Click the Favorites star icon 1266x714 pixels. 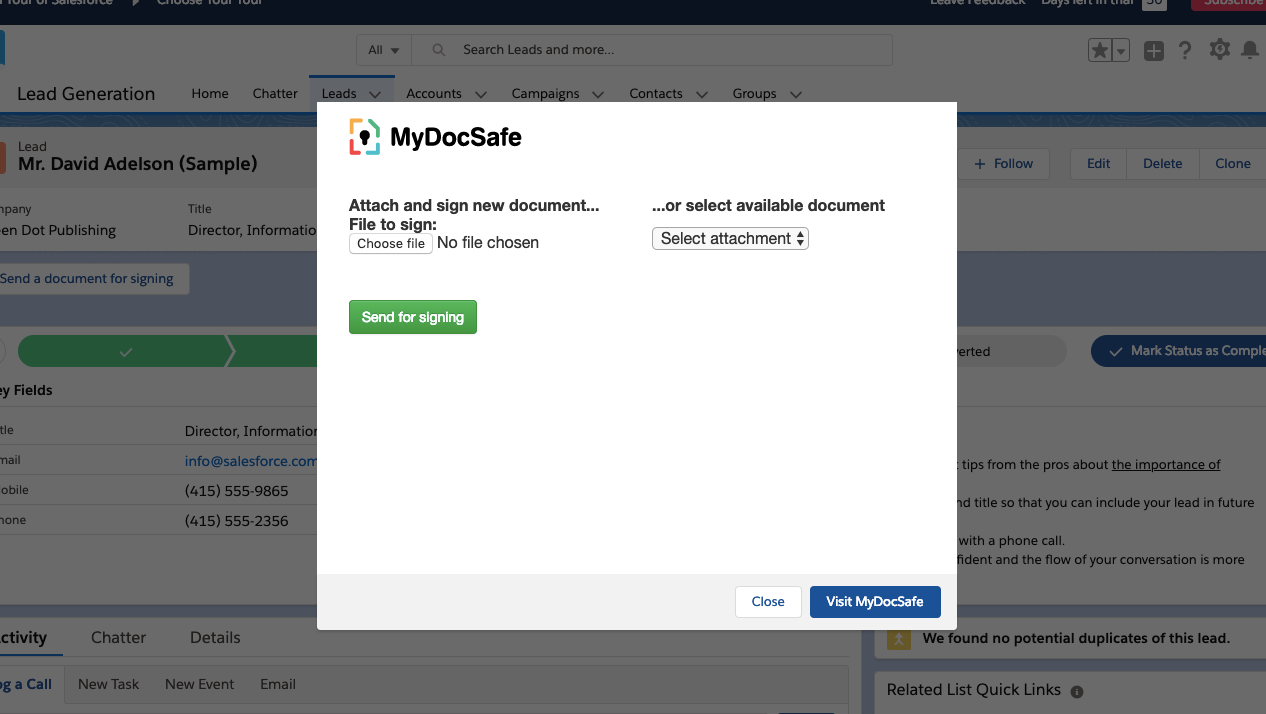tap(1100, 50)
